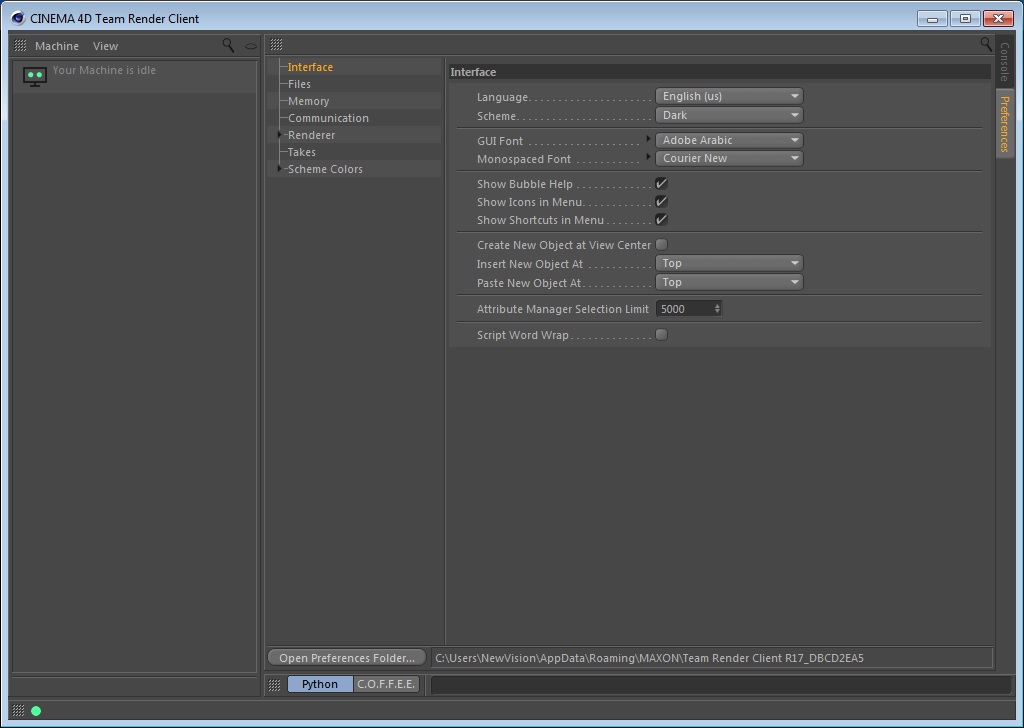Viewport: 1024px width, 728px height.
Task: Select the Preferences side tab
Action: coord(1004,123)
